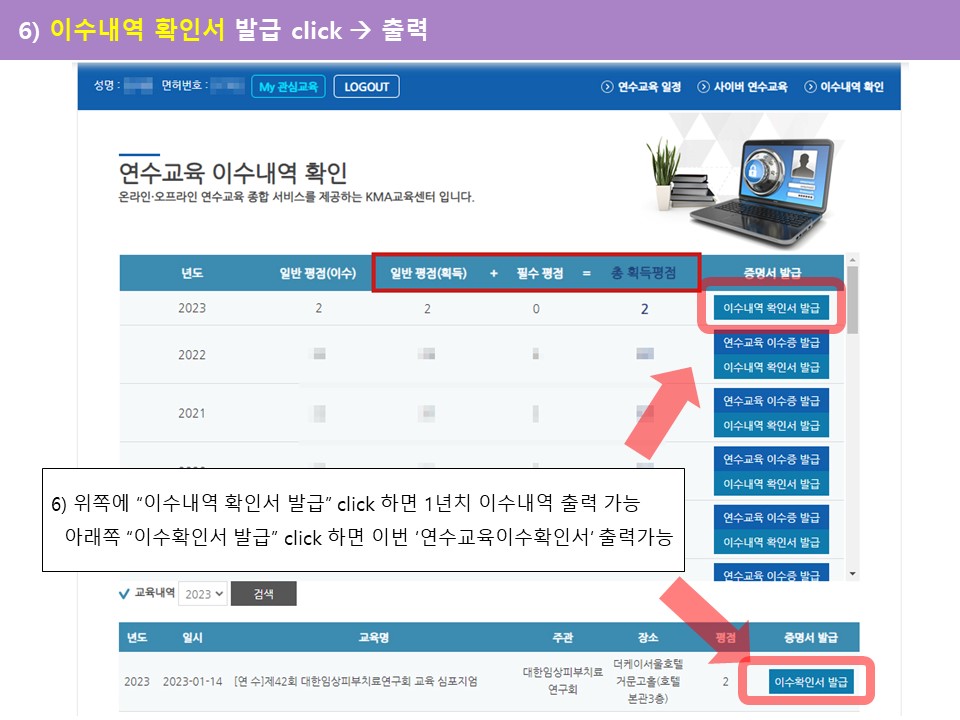Click 이수확인서 발급 for the 2023-01-14 symposium
The height and width of the screenshot is (720, 960).
point(811,682)
